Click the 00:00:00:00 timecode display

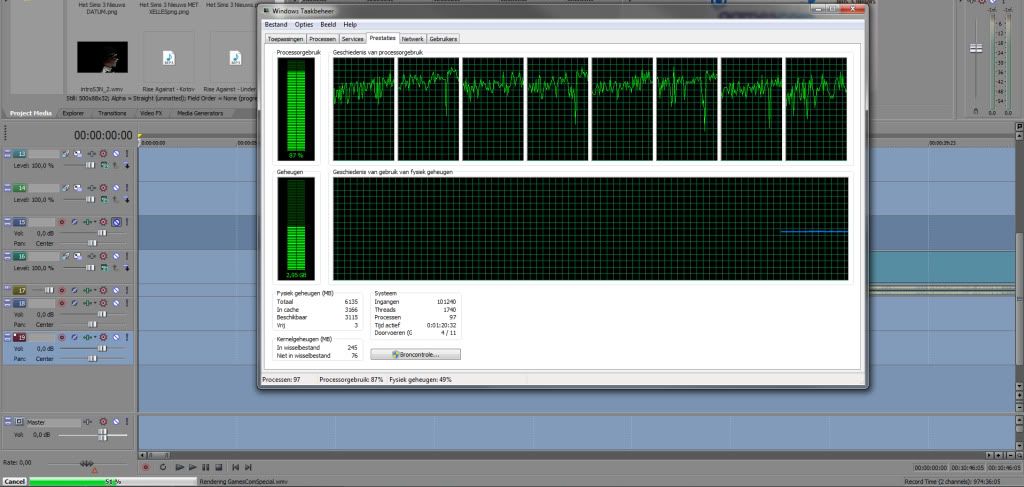(103, 136)
